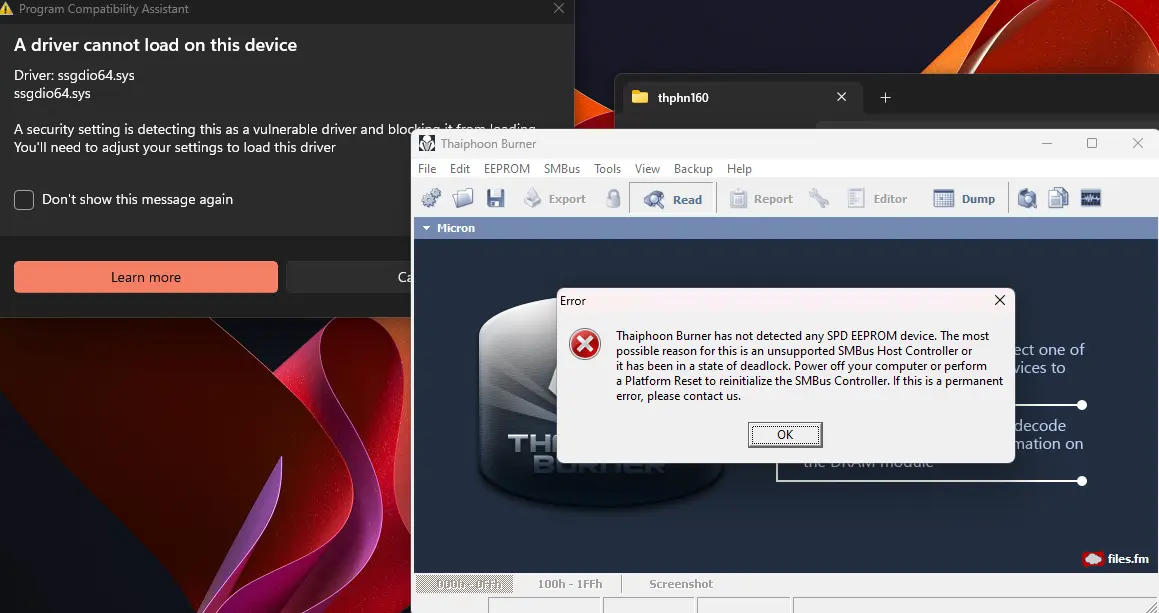Click the open folder icon in toolbar
Image resolution: width=1159 pixels, height=613 pixels.
[463, 198]
